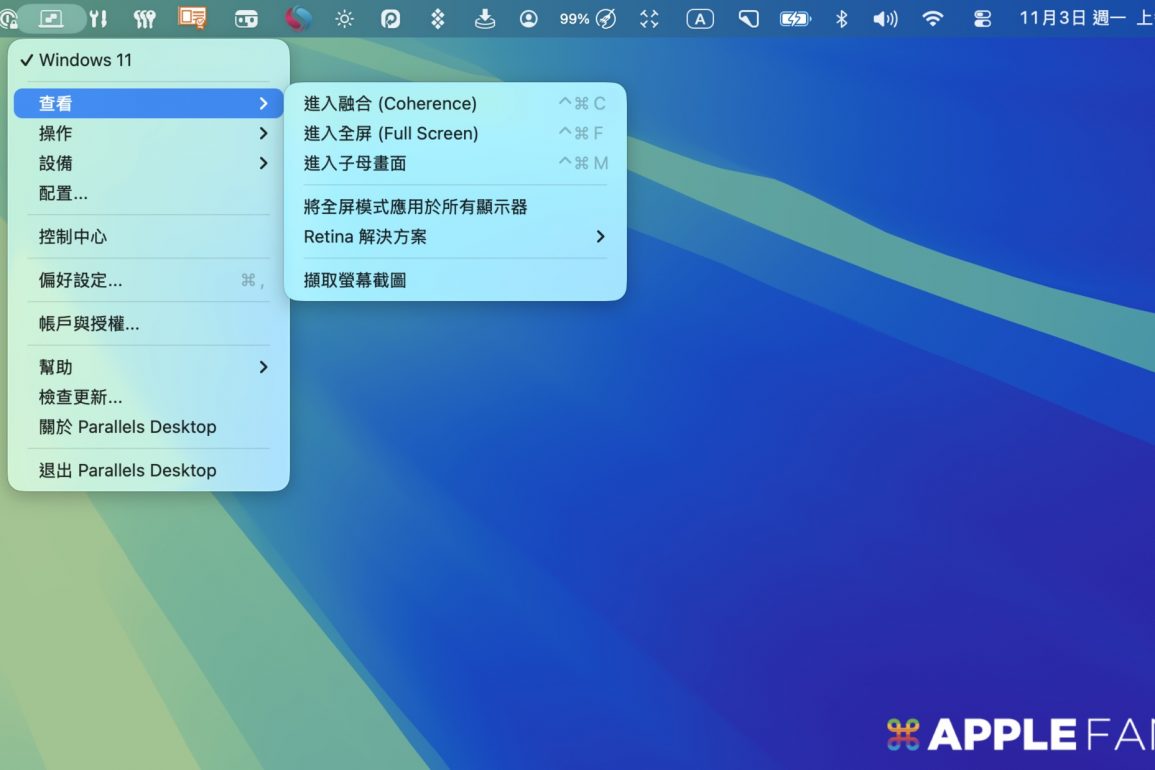Enable full screen mode on all displays

click(415, 207)
